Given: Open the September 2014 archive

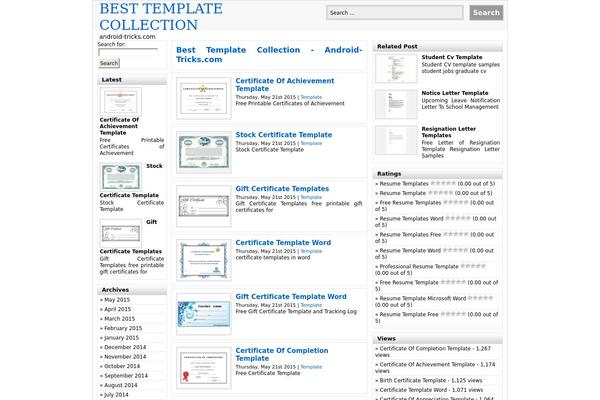Looking at the screenshot, I should pyautogui.click(x=126, y=376).
